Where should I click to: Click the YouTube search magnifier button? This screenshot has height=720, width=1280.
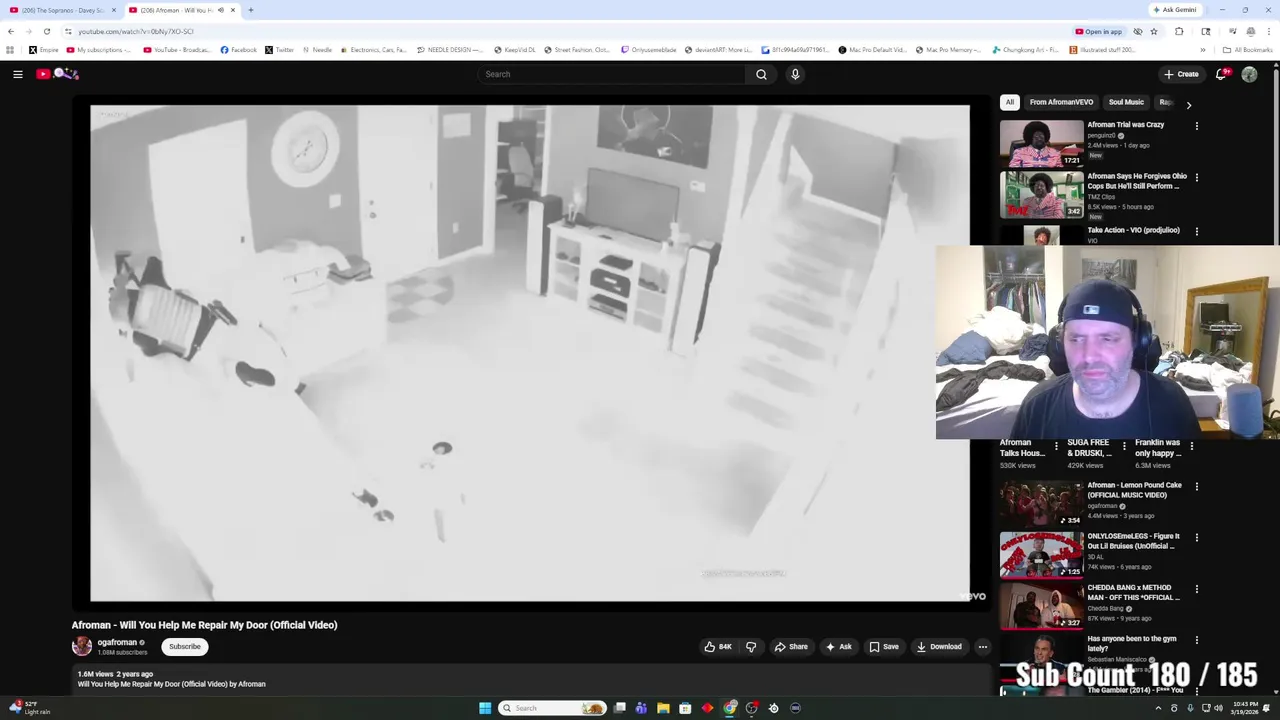click(x=761, y=74)
